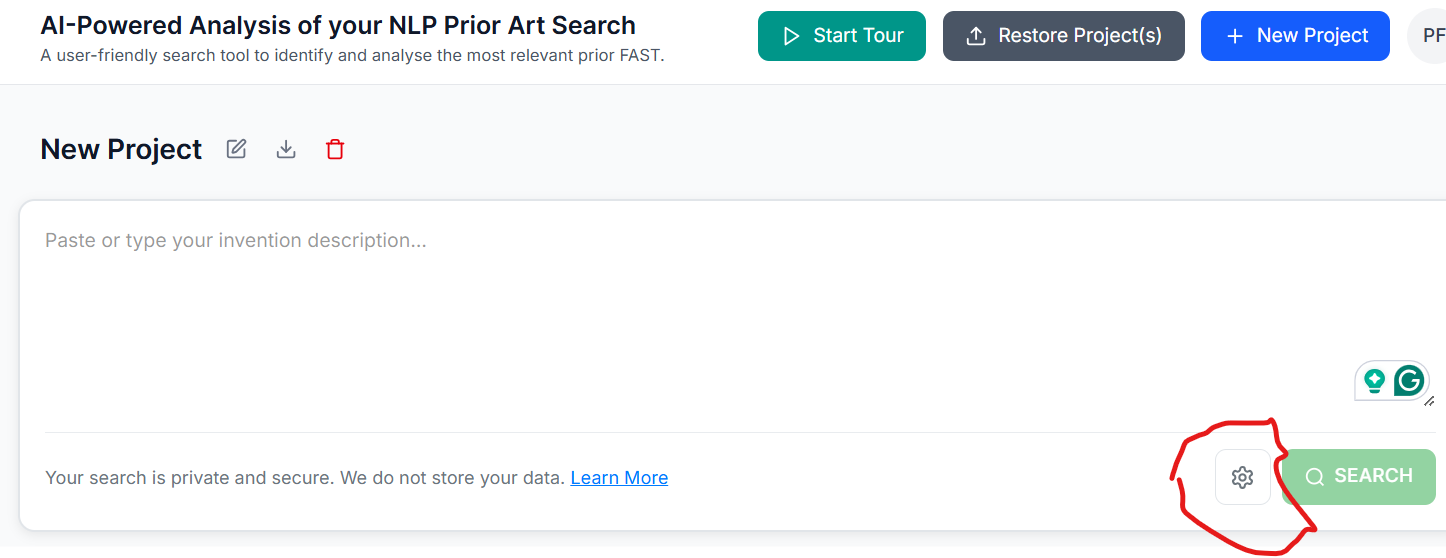Click the magnifier icon in SEARCH button

(x=1315, y=477)
